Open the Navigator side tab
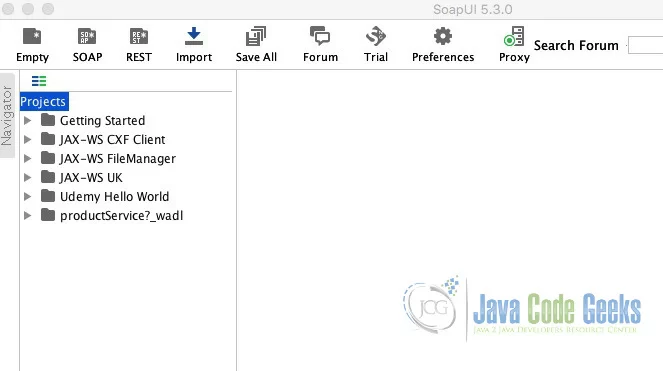The image size is (663, 371). pyautogui.click(x=7, y=115)
